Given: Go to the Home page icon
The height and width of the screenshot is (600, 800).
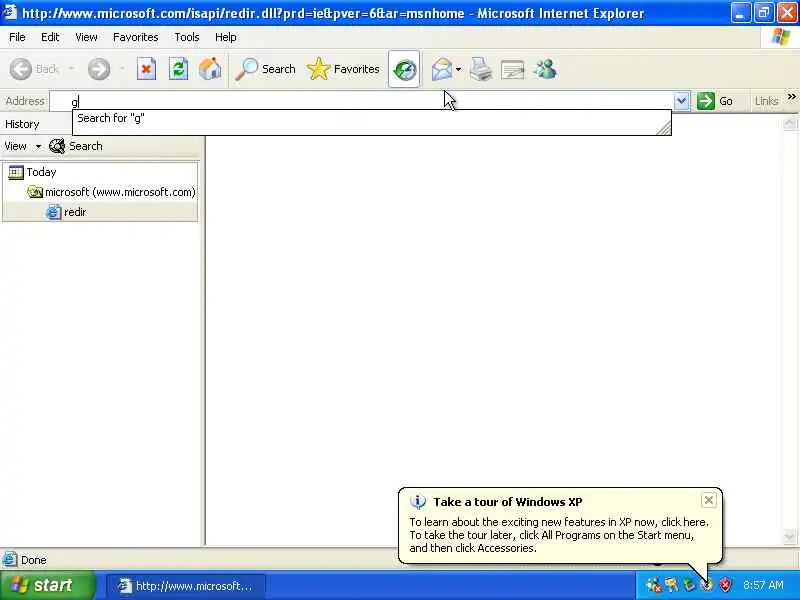Looking at the screenshot, I should (210, 69).
